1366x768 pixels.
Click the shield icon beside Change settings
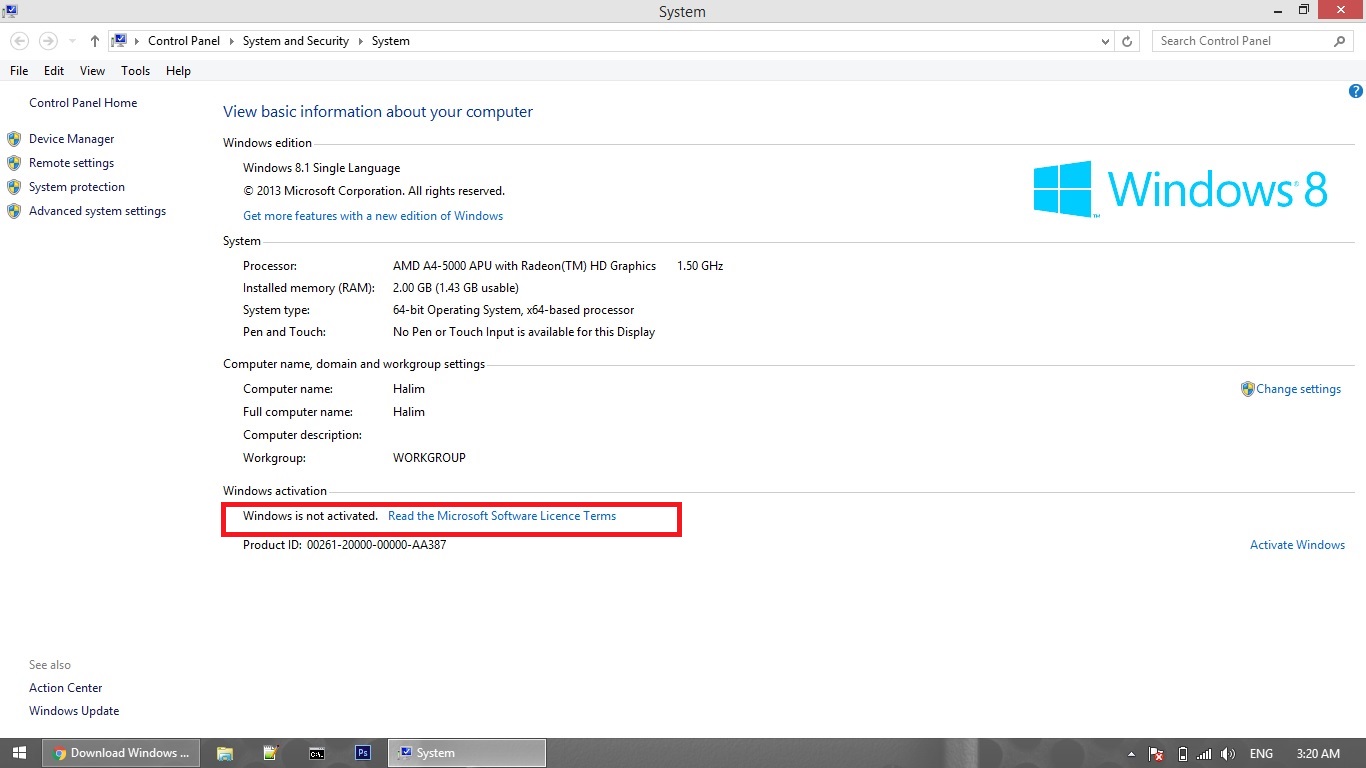click(1248, 389)
